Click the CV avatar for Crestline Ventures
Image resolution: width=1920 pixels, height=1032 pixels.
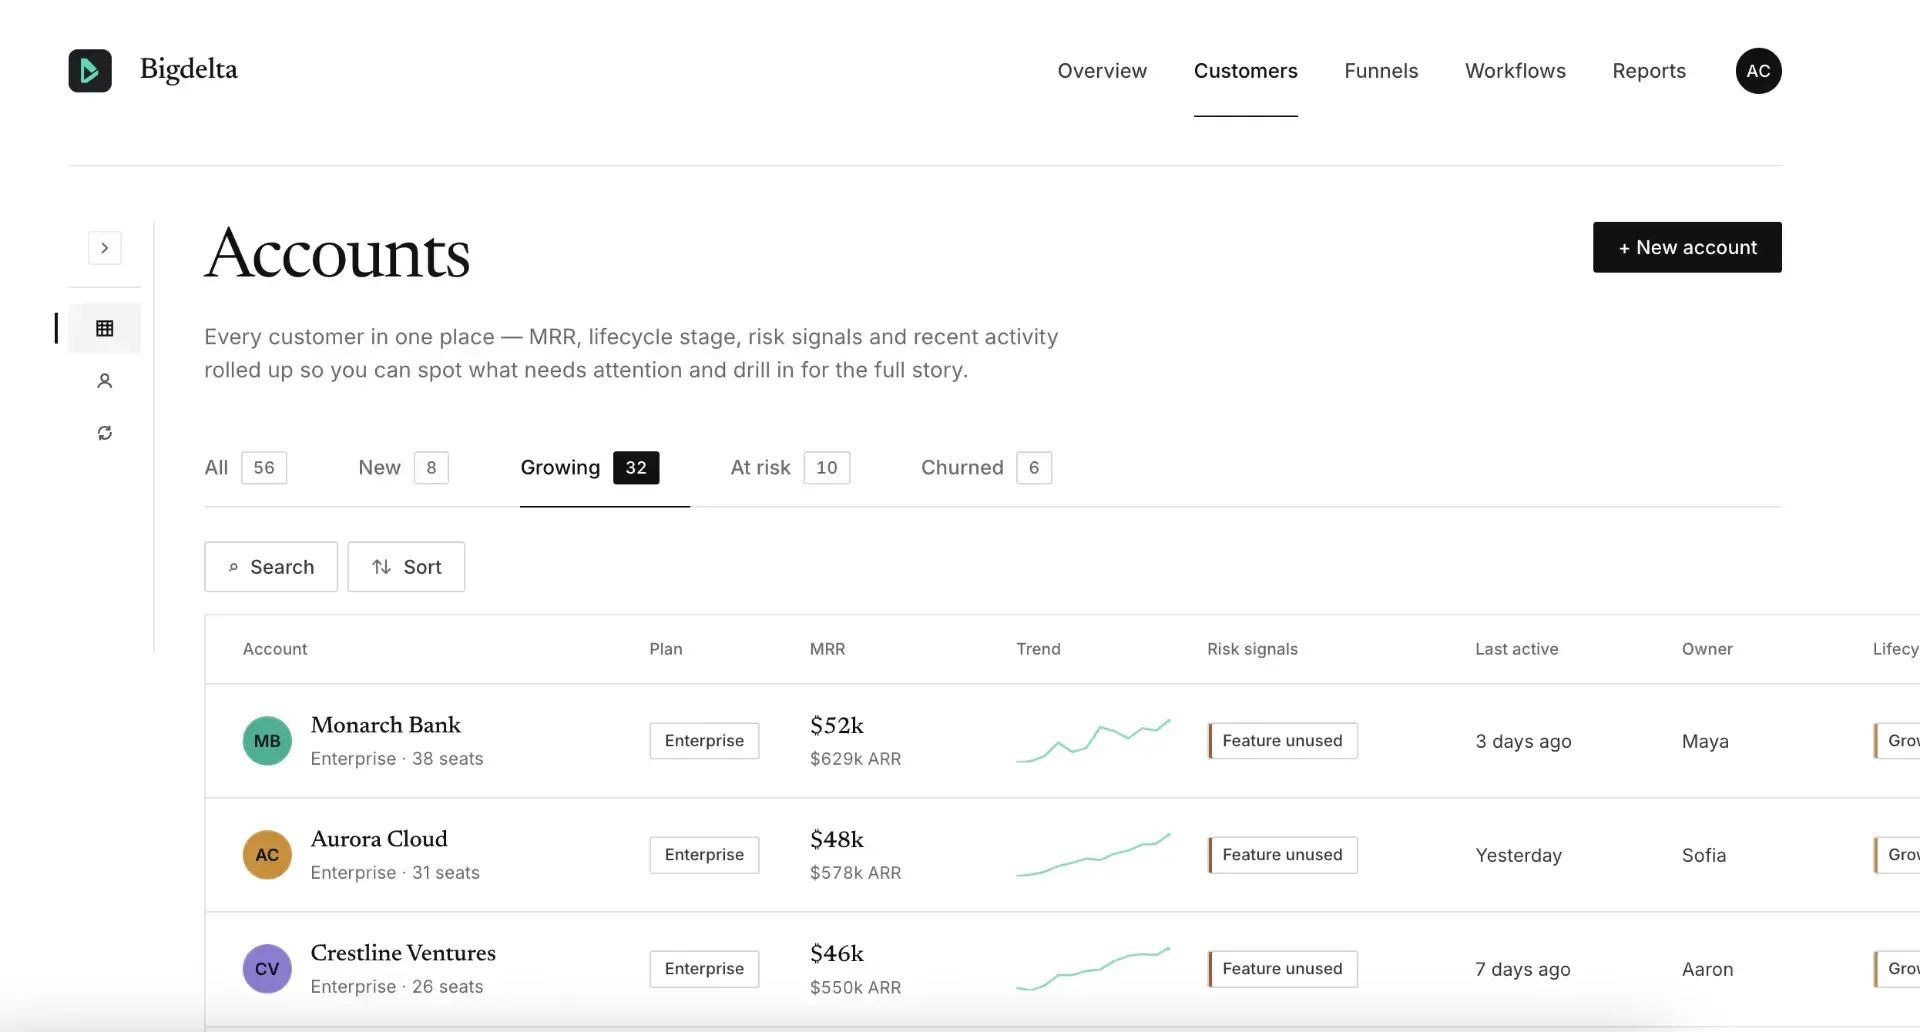pyautogui.click(x=267, y=969)
